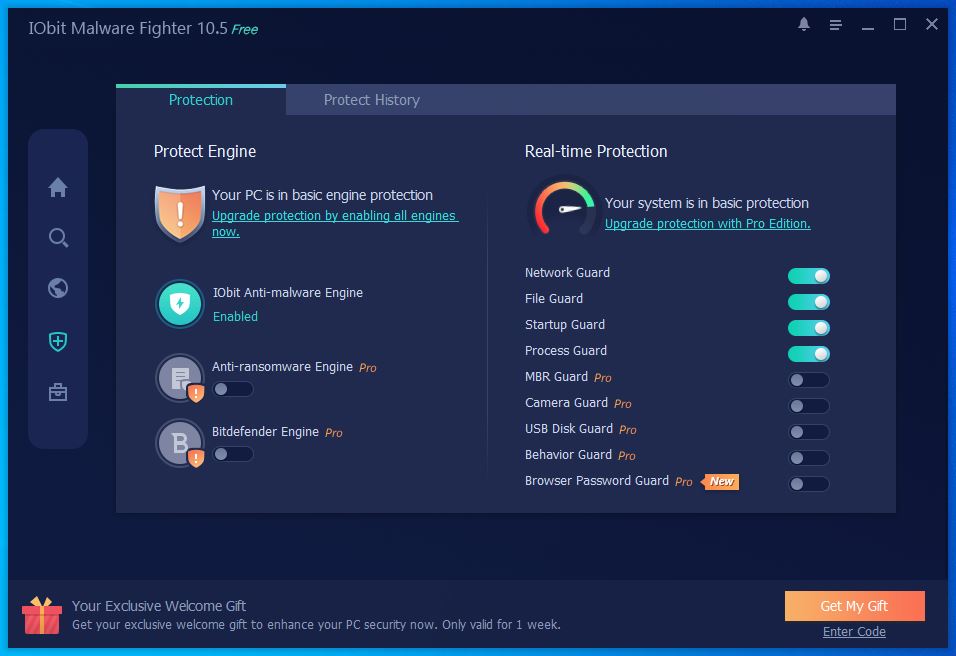Turn off File Guard toggle
The image size is (956, 656).
pos(808,302)
